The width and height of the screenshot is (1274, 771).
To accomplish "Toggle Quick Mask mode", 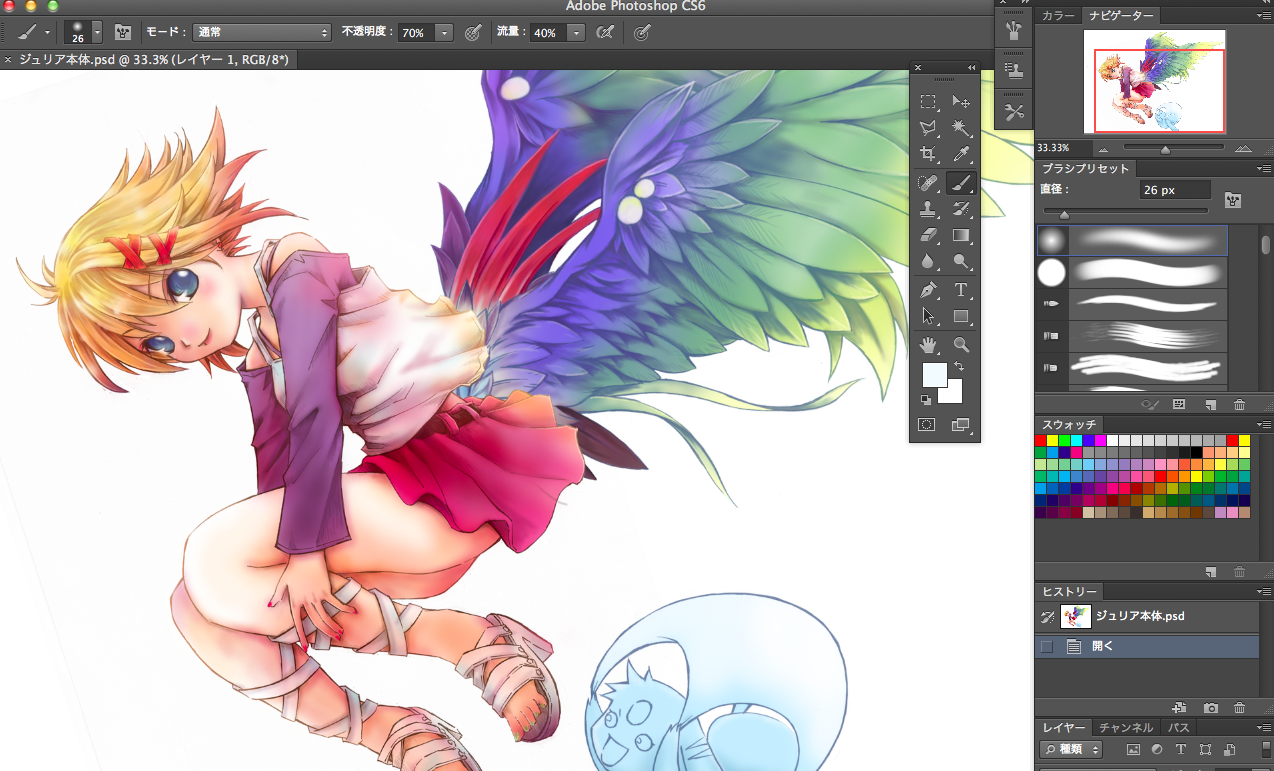I will click(x=927, y=425).
